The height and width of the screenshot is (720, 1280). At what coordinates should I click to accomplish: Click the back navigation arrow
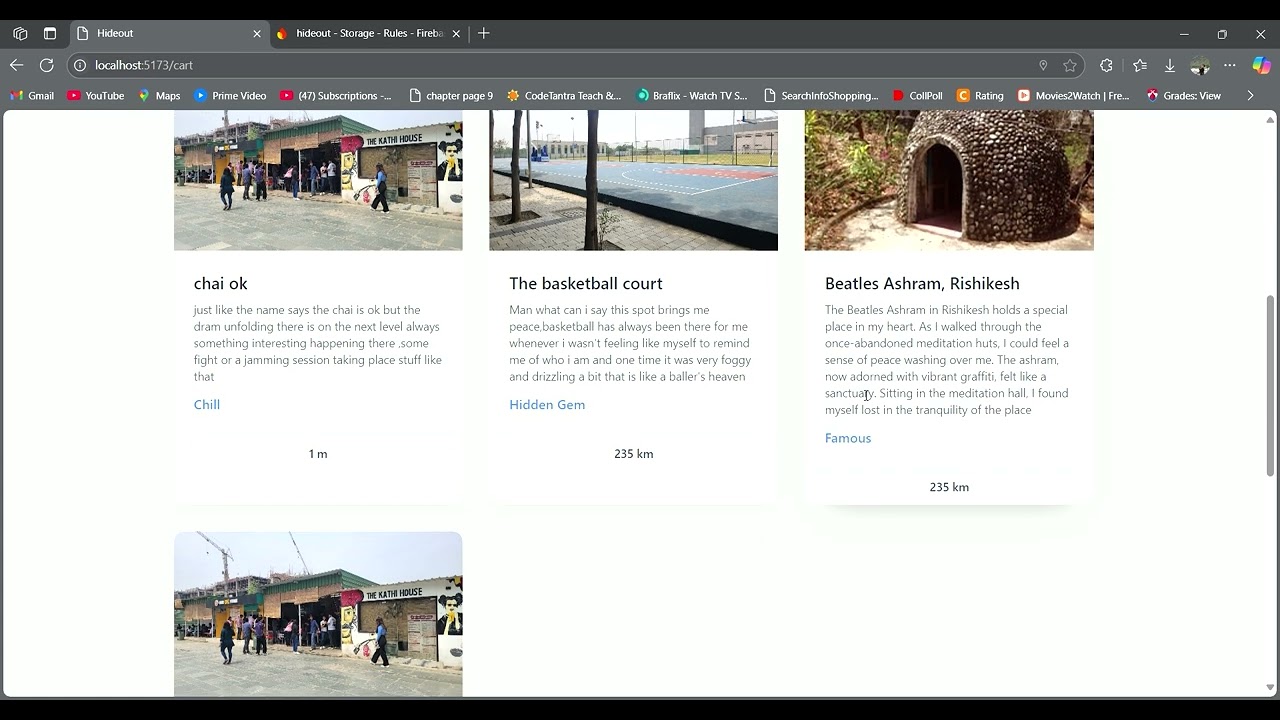tap(16, 64)
